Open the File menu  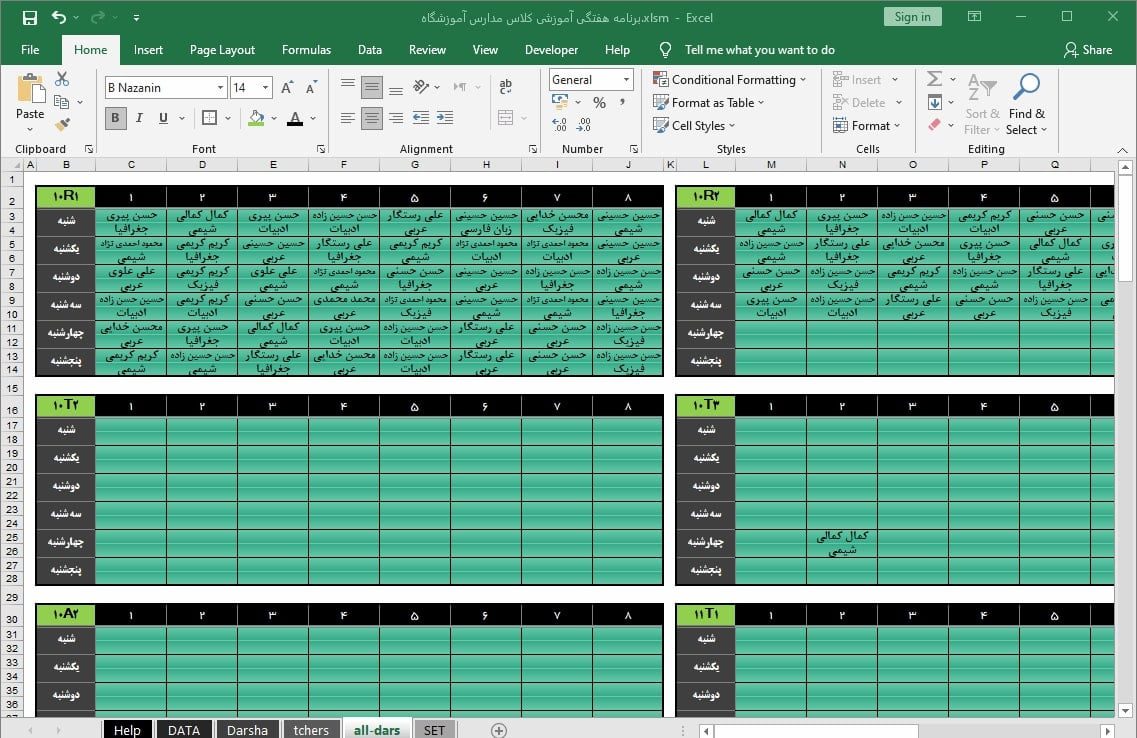tap(30, 49)
